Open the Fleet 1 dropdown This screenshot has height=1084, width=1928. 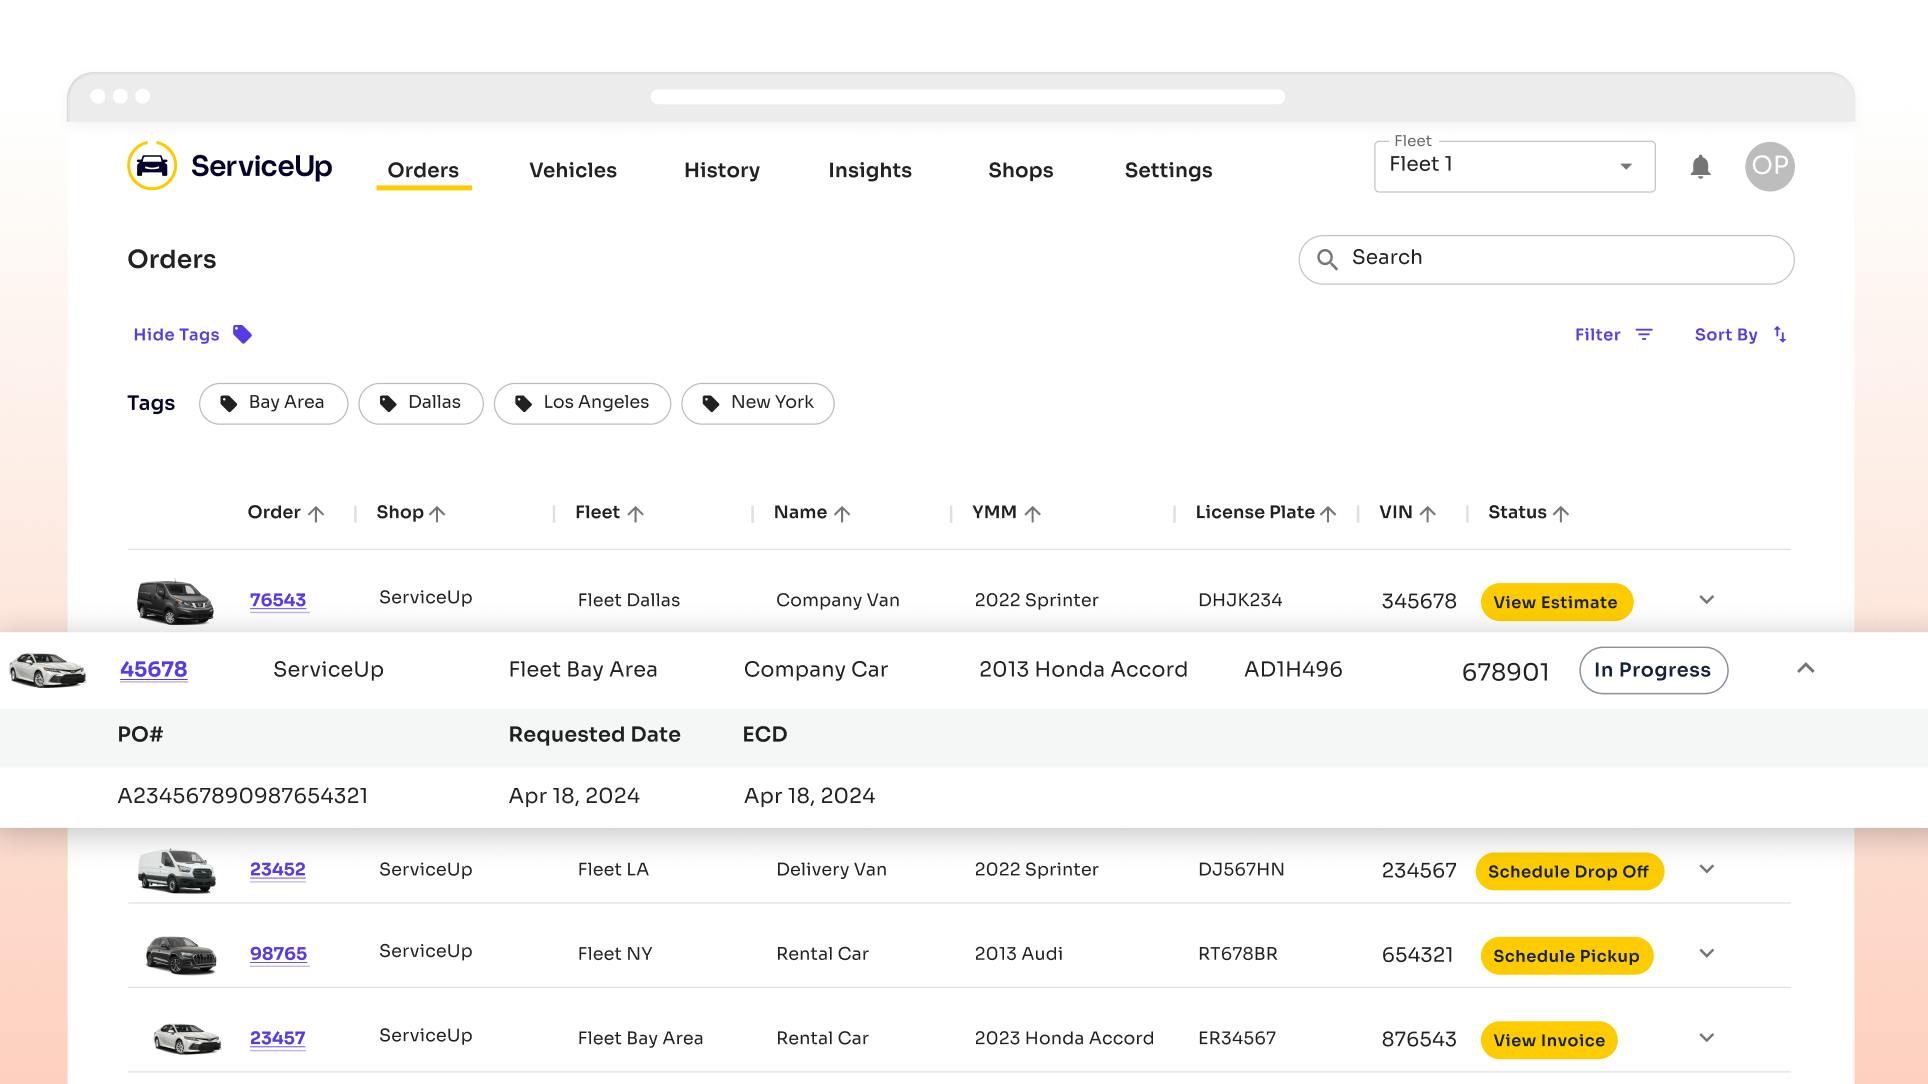point(1514,166)
